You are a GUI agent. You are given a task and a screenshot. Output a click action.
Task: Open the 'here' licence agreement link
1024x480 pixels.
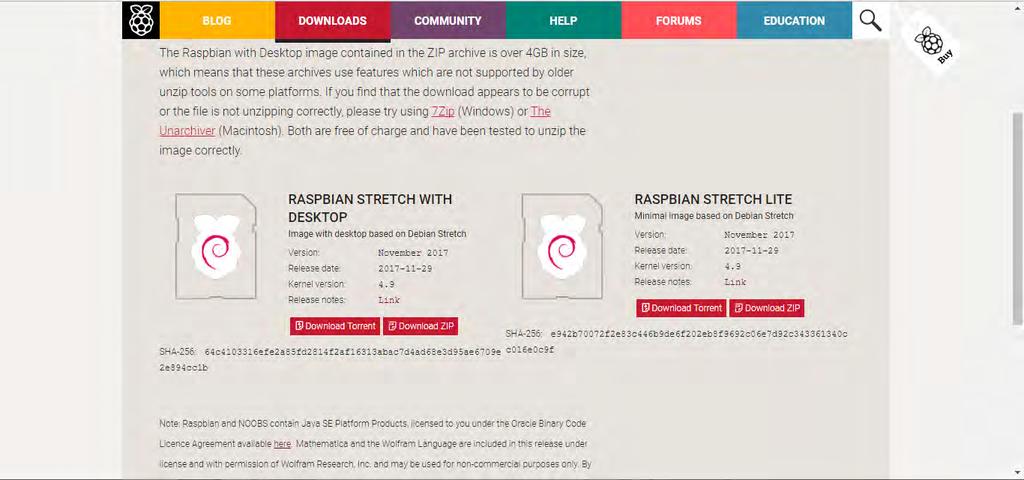(282, 444)
